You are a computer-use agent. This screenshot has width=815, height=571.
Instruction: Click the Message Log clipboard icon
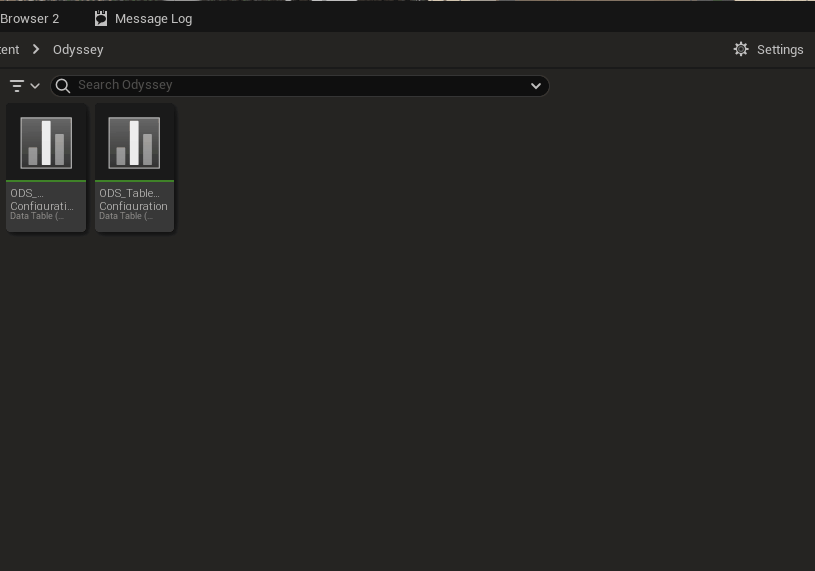coord(101,18)
